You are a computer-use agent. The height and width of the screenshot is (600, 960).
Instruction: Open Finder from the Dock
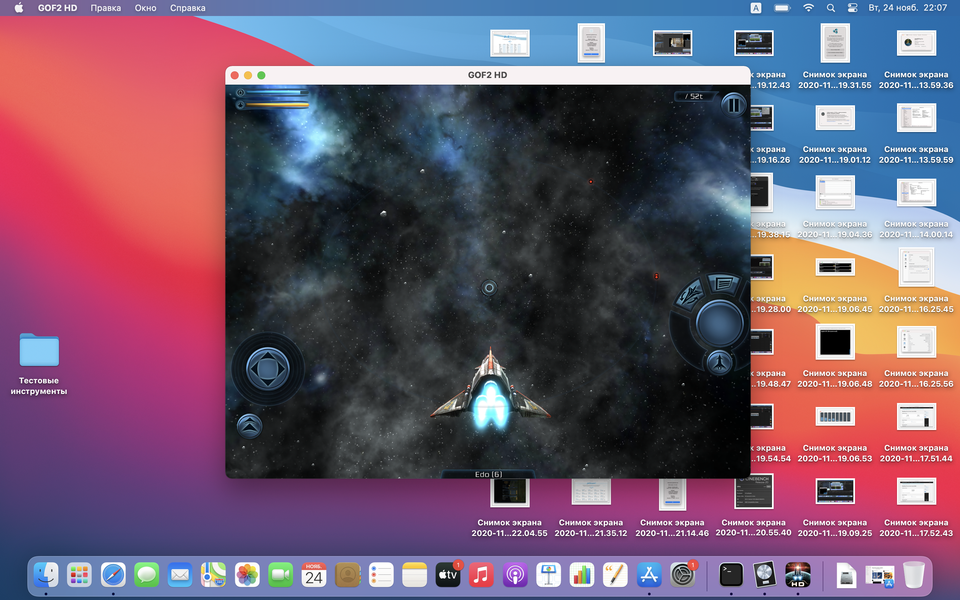click(x=46, y=575)
